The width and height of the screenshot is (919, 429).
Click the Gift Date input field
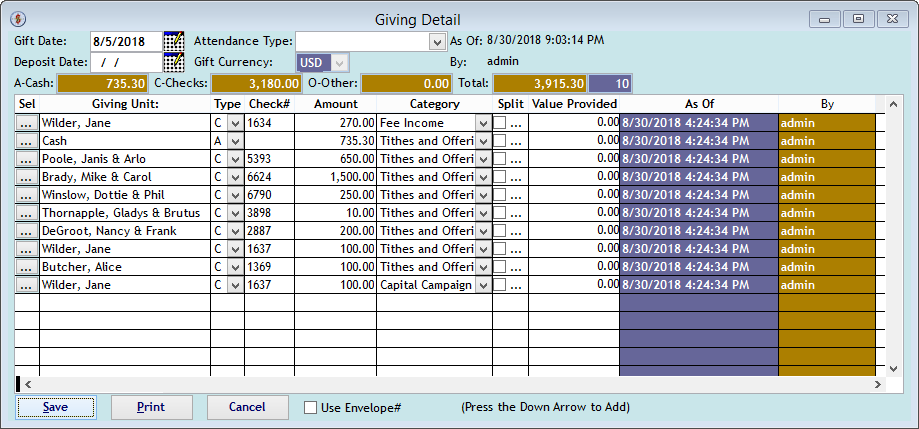tap(127, 42)
